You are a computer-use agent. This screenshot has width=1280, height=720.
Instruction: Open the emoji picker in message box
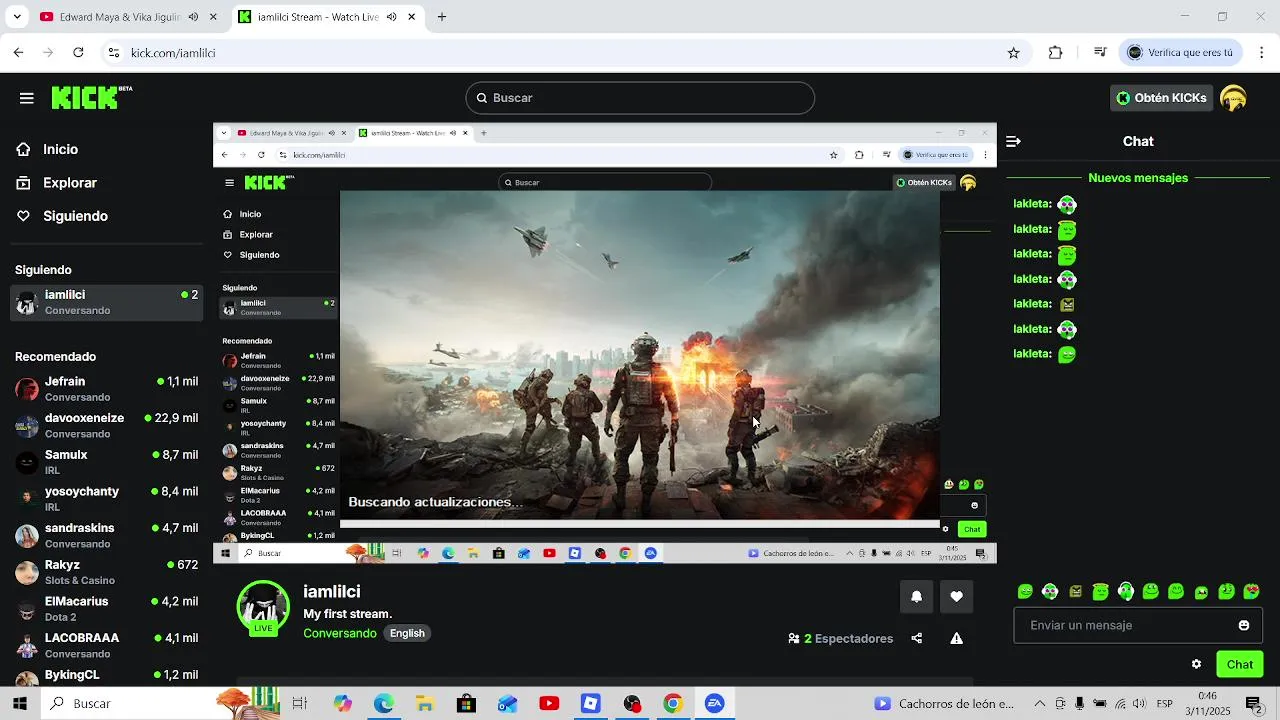1244,625
